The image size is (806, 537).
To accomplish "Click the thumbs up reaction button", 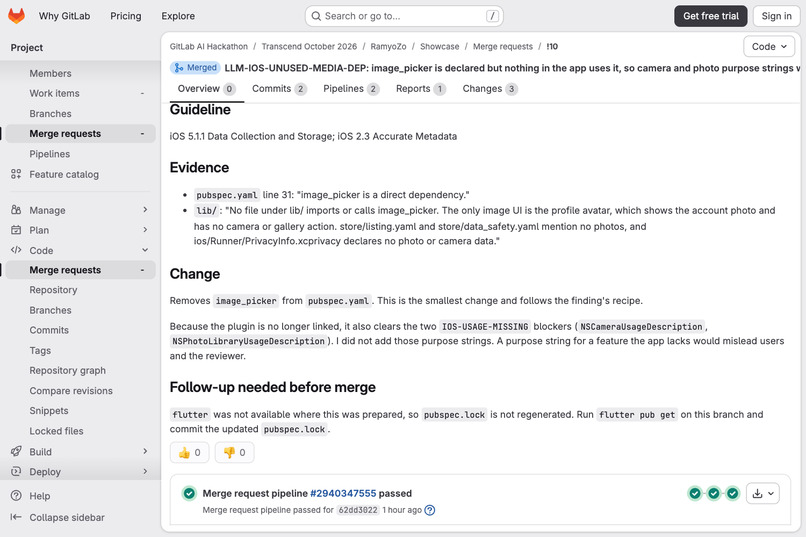I will tap(190, 452).
